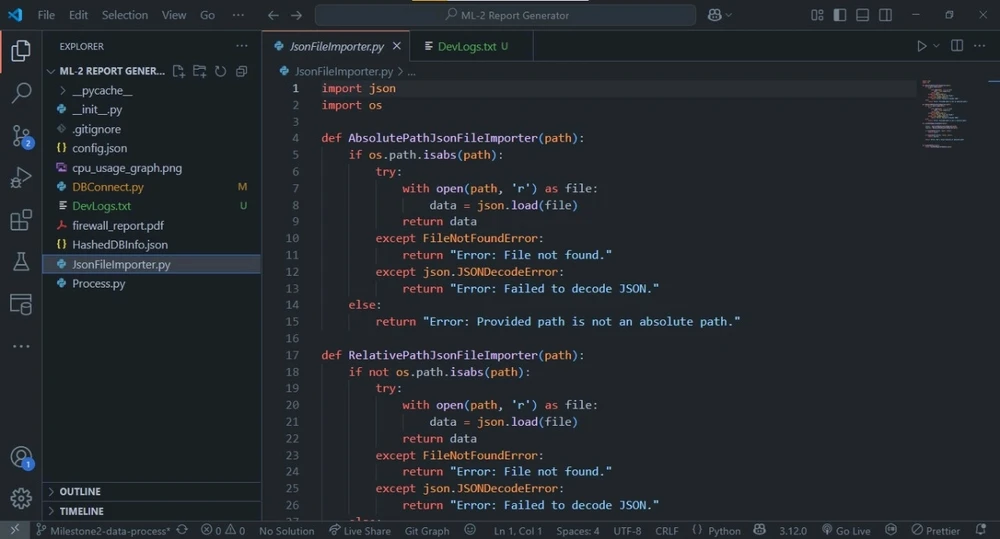
Task: Toggle the bottom panel visibility
Action: (x=862, y=15)
